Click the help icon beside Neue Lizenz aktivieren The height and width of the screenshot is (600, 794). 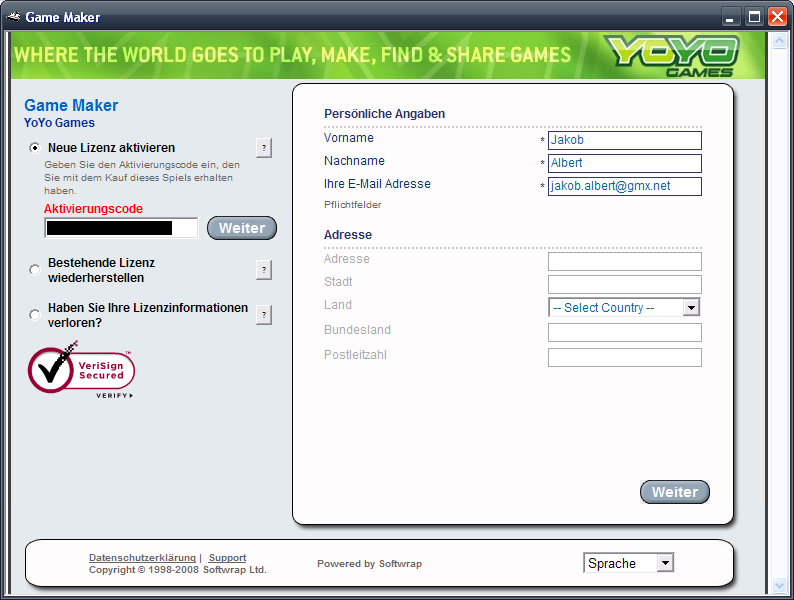[x=264, y=148]
